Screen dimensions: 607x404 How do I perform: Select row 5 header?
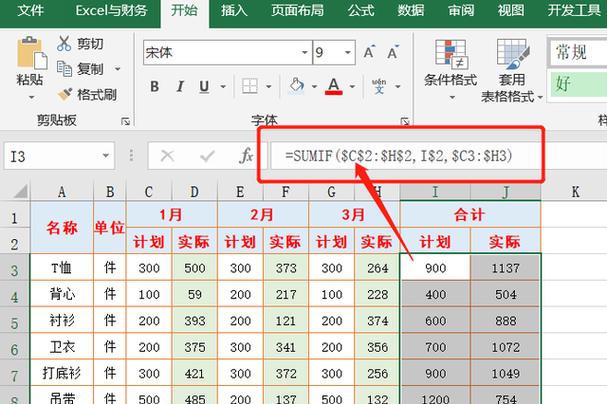[15, 321]
